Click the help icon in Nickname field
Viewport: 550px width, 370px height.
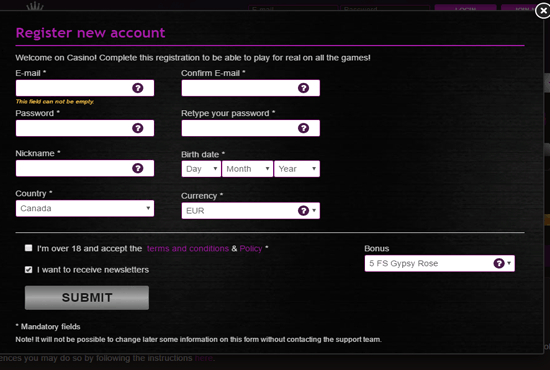coord(138,168)
